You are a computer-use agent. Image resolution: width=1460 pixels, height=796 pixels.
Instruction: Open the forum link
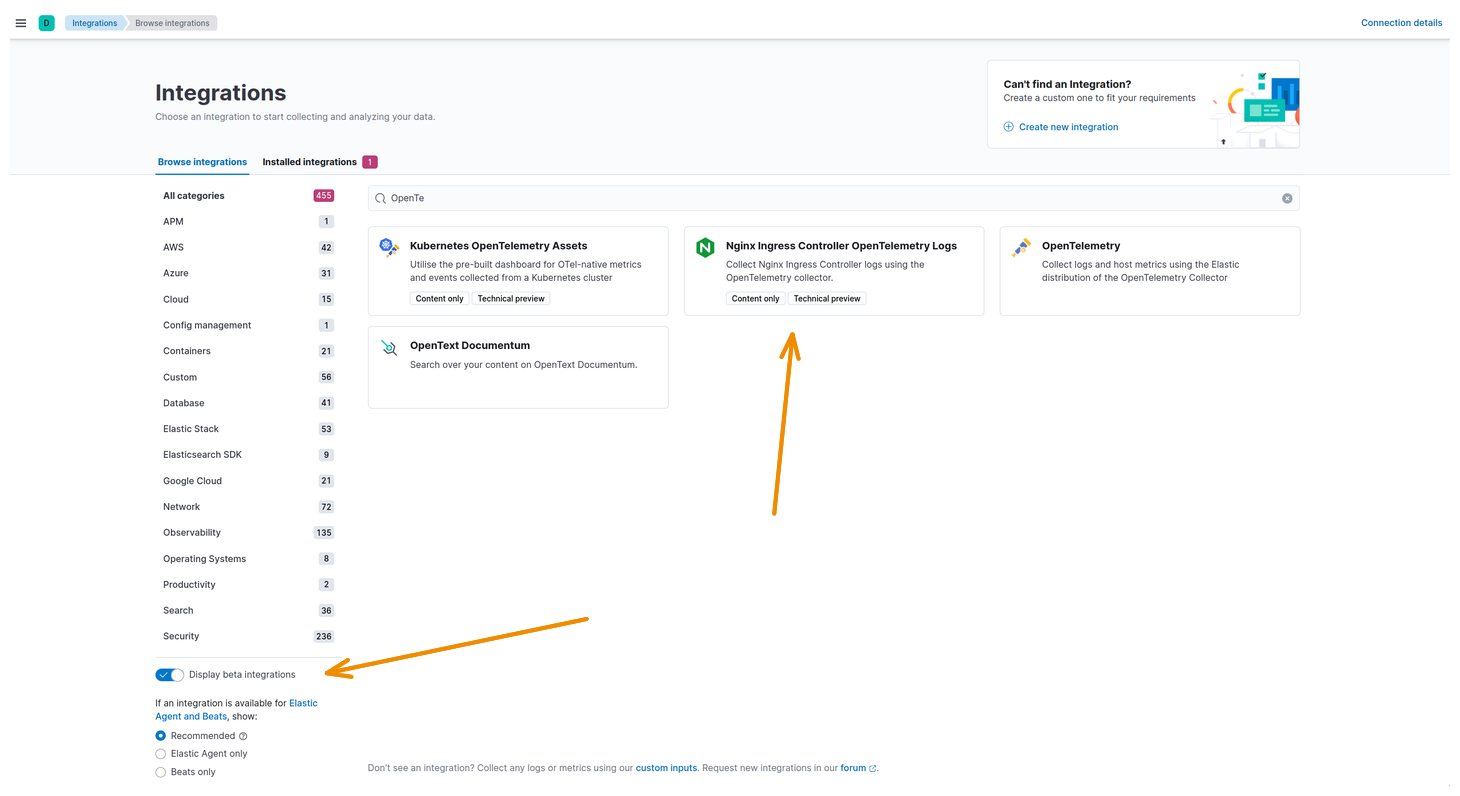point(853,768)
